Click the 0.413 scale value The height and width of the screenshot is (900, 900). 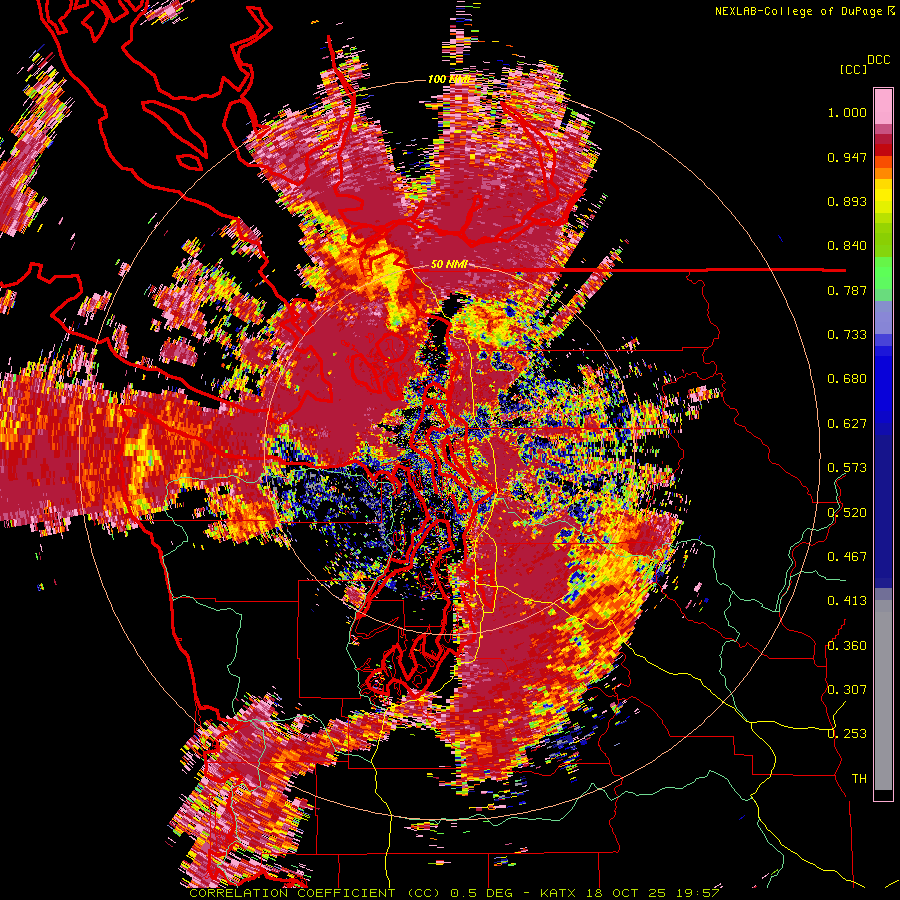(847, 601)
